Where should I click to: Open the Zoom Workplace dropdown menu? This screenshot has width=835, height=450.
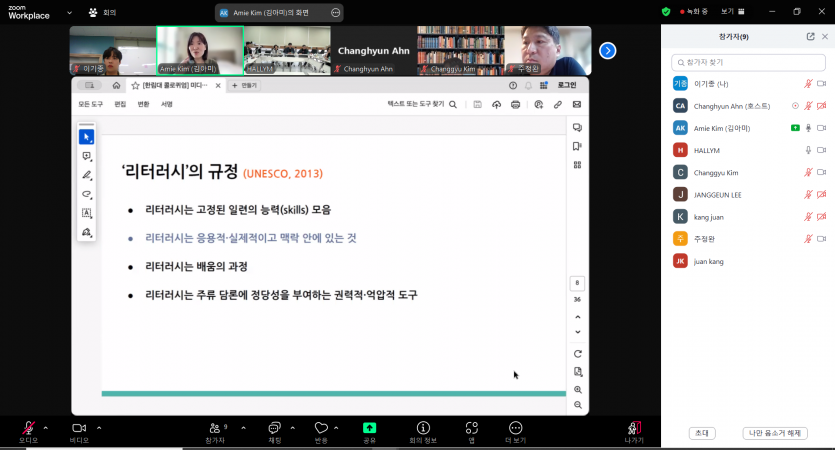point(68,13)
